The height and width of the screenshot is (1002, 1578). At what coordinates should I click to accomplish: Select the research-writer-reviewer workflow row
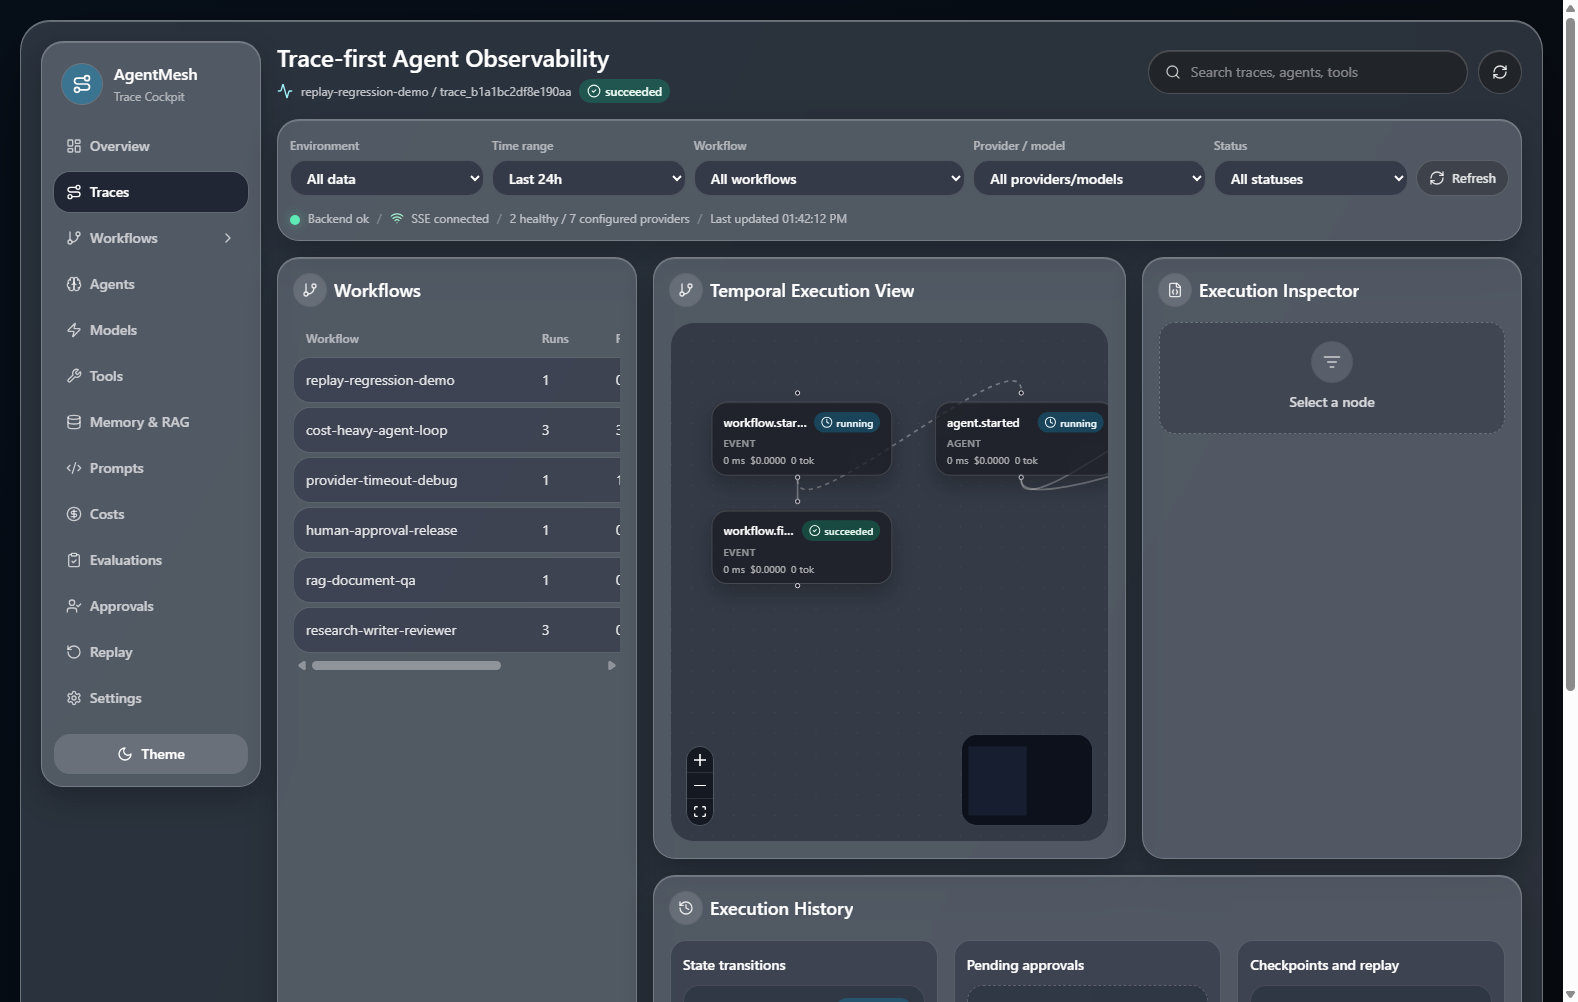click(457, 630)
